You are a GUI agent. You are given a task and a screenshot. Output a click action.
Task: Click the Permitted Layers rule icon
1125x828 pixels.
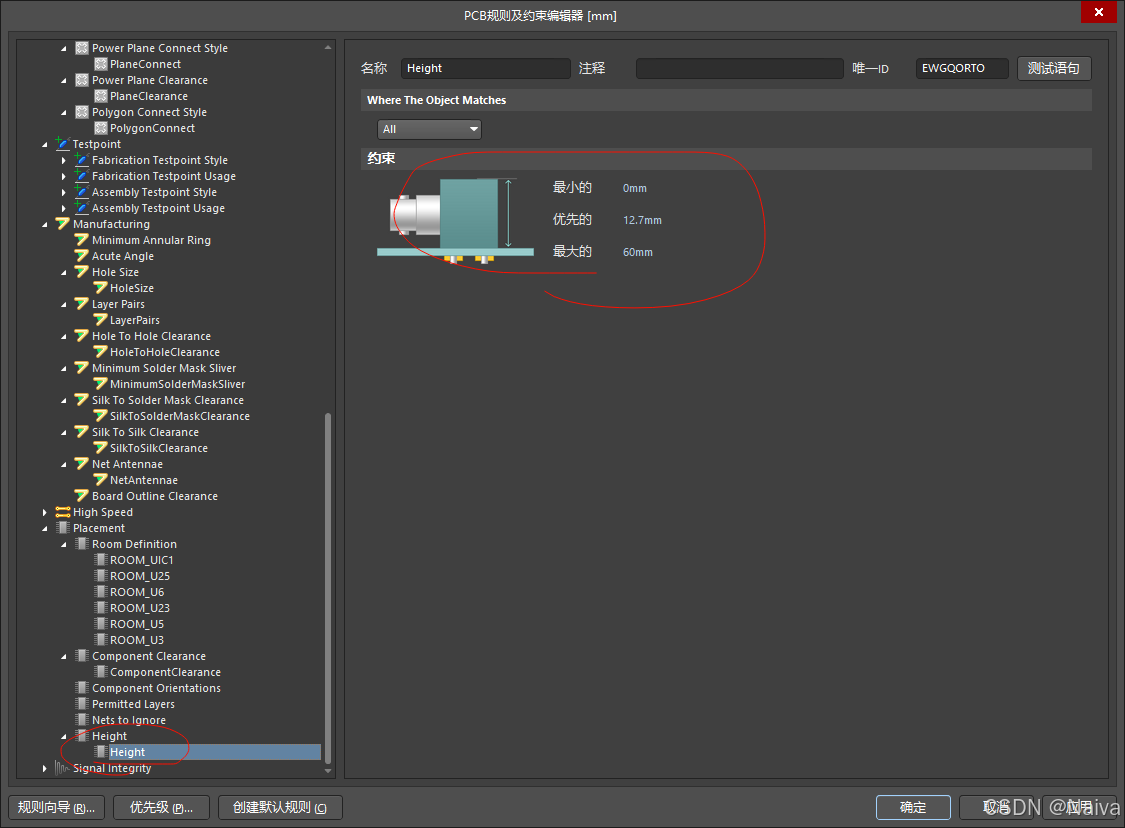coord(83,704)
